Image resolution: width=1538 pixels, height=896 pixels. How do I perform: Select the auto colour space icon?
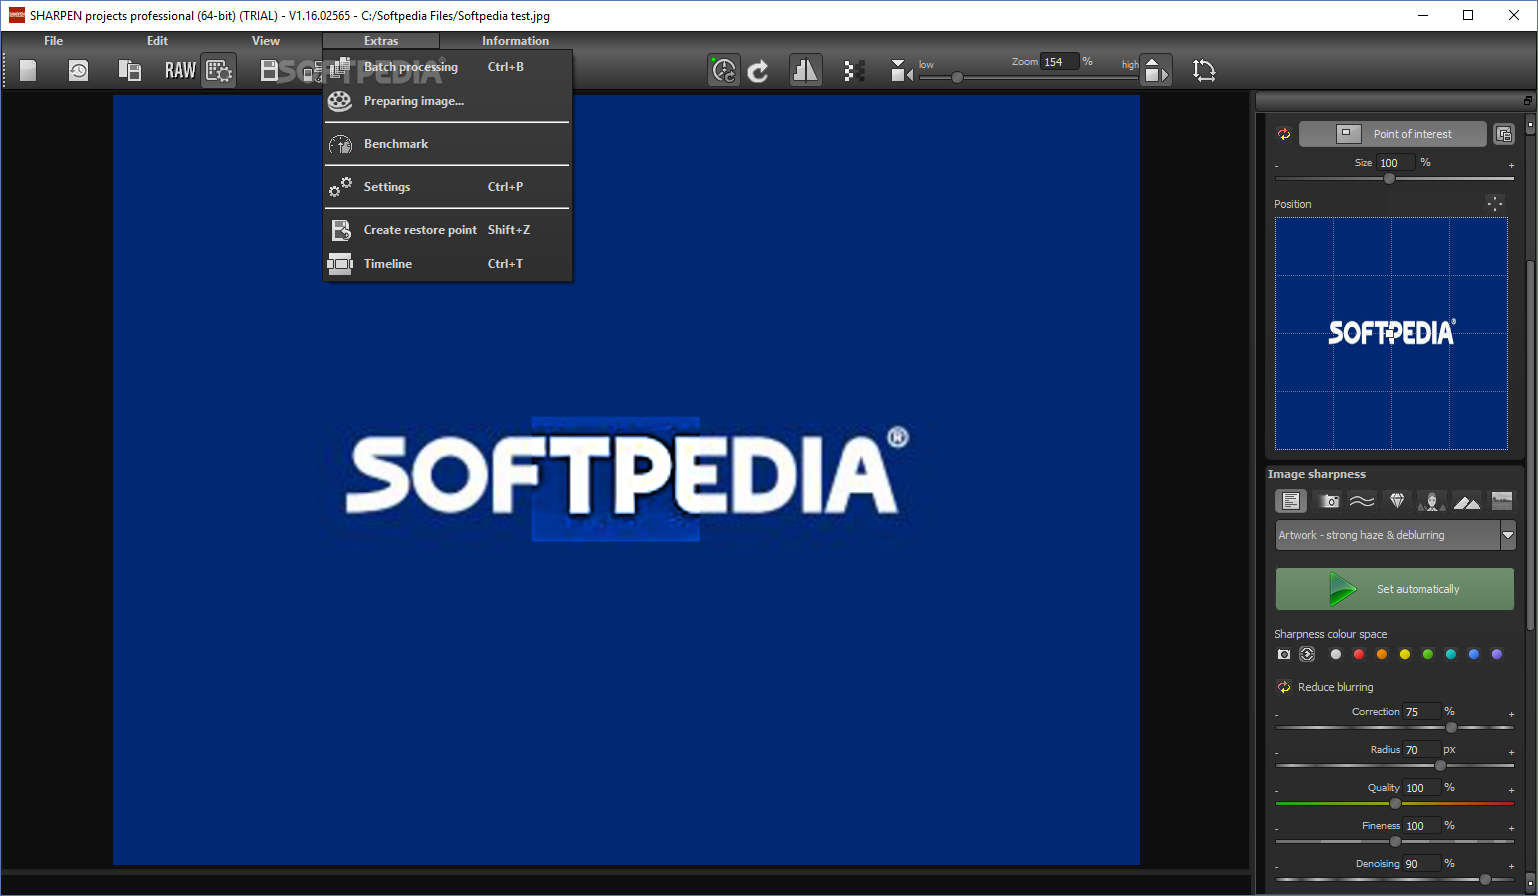[1307, 654]
